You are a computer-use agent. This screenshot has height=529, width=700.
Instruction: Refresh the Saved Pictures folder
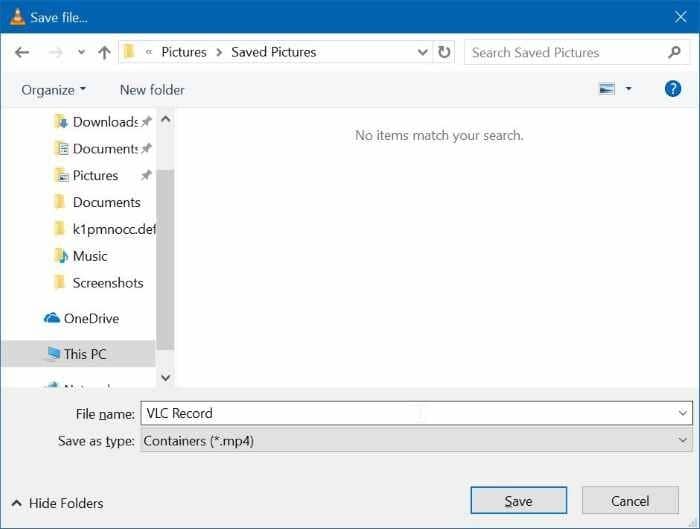[x=444, y=52]
